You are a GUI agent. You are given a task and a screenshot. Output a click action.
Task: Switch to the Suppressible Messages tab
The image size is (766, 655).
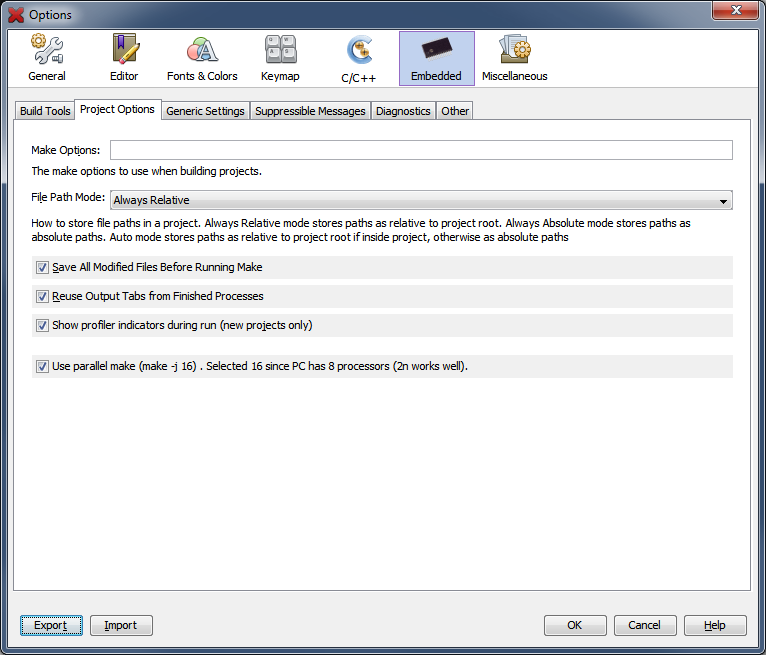click(x=310, y=111)
